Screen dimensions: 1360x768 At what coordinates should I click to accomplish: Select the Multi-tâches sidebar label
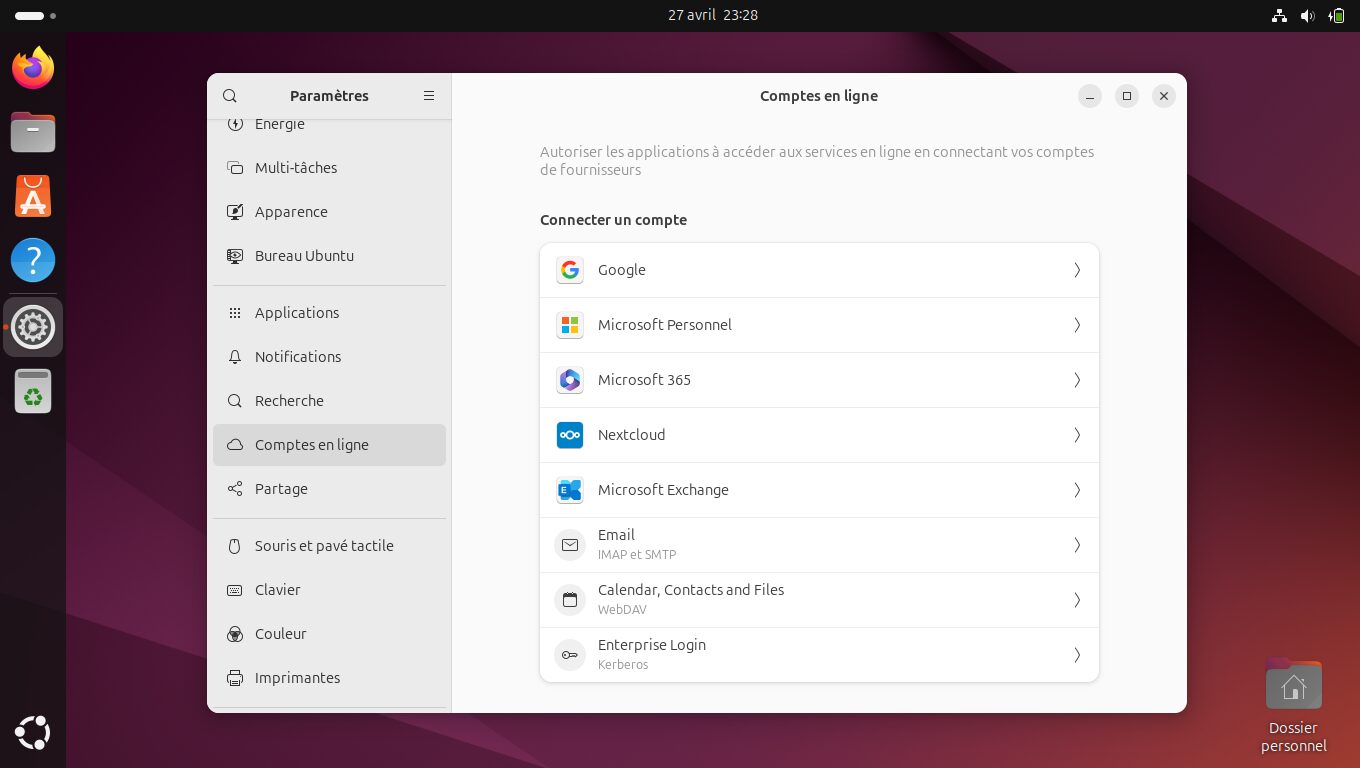(296, 168)
